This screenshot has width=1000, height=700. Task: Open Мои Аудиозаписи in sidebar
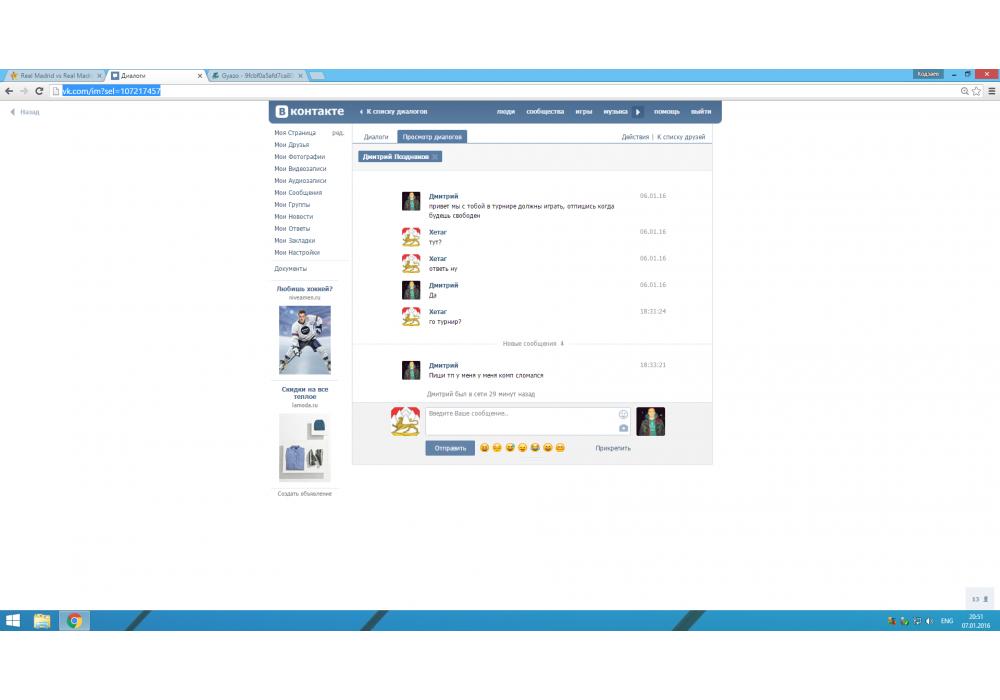click(x=300, y=181)
